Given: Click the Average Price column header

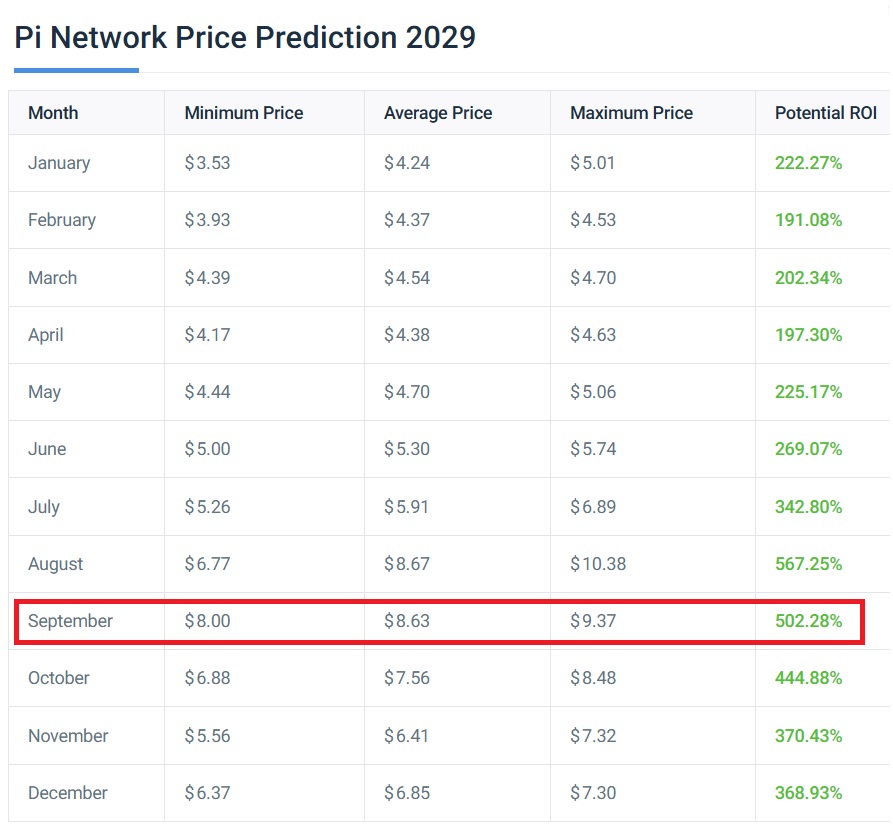Looking at the screenshot, I should click(x=438, y=113).
